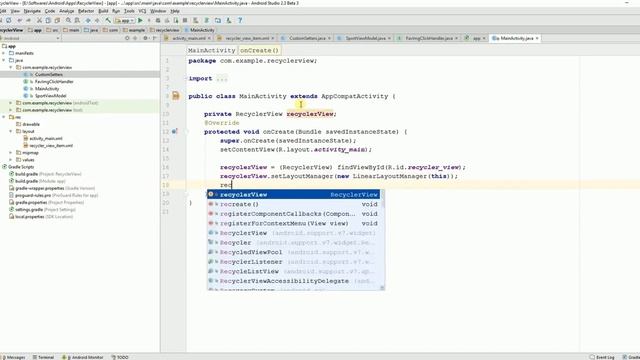Open the app run configuration dropdown
Screen dimensions: 640x360
(124, 20)
